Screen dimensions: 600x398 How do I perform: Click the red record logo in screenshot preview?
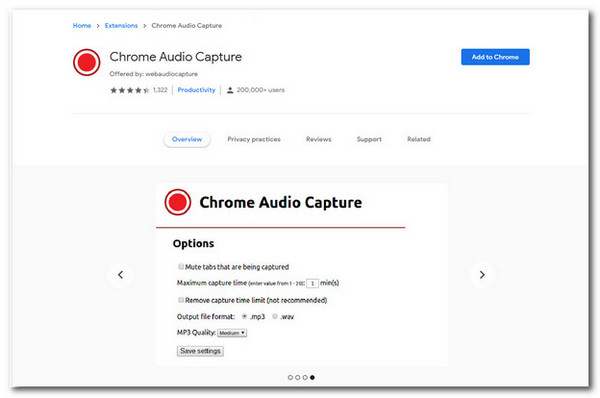(x=178, y=202)
